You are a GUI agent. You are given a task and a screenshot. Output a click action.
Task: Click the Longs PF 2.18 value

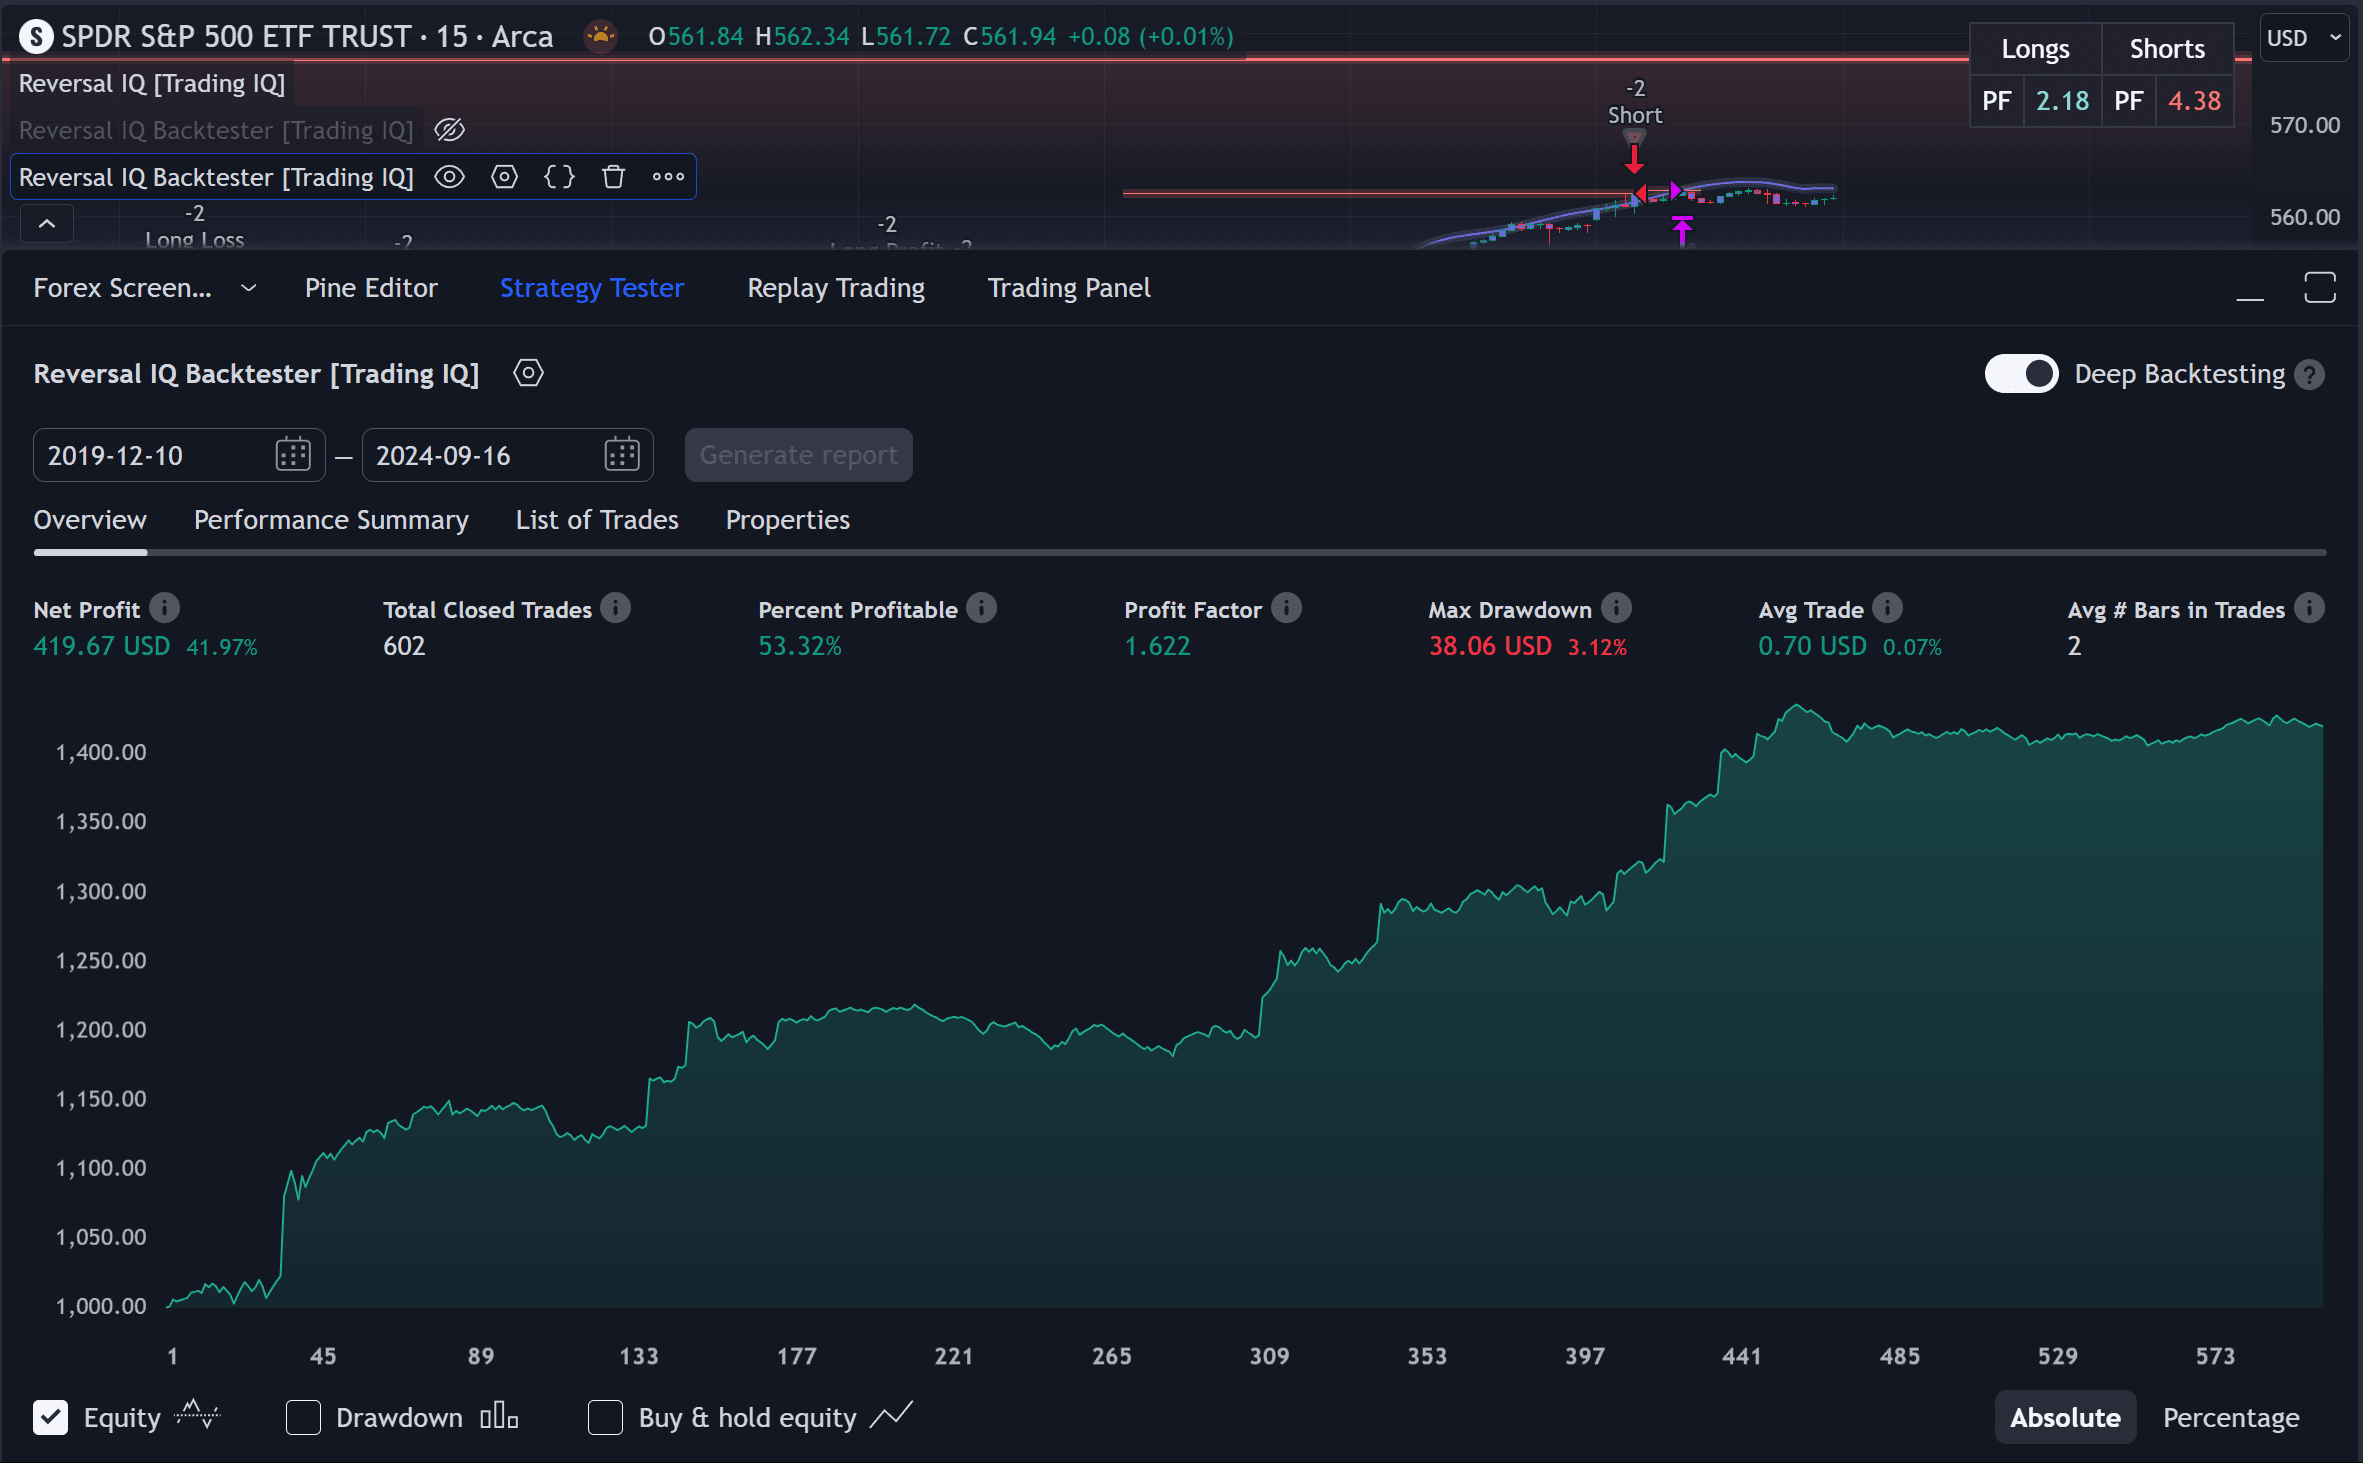(x=2062, y=101)
